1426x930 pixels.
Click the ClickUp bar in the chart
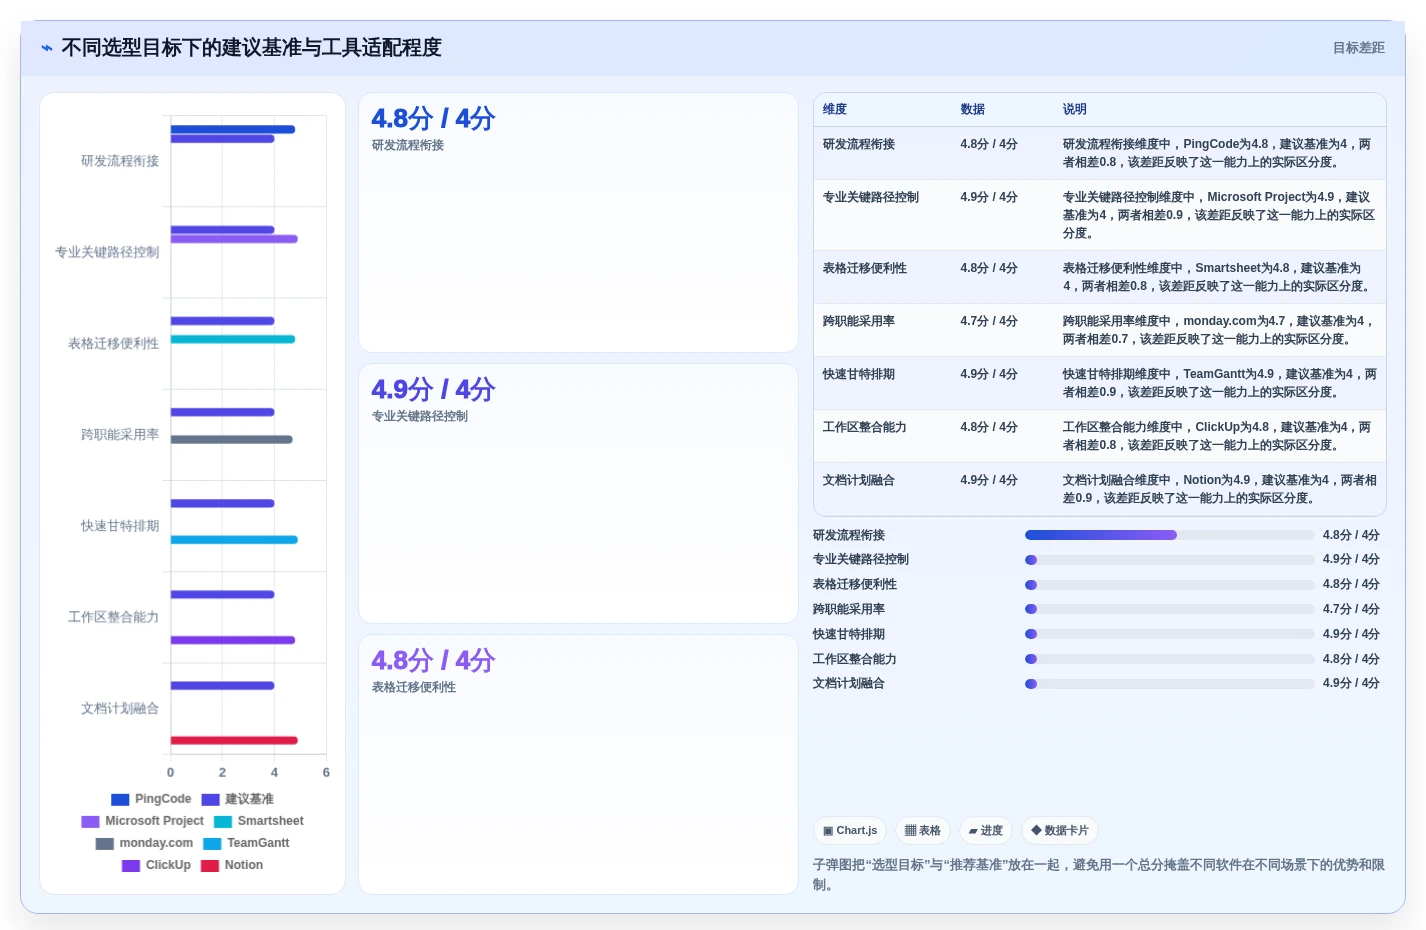click(233, 640)
